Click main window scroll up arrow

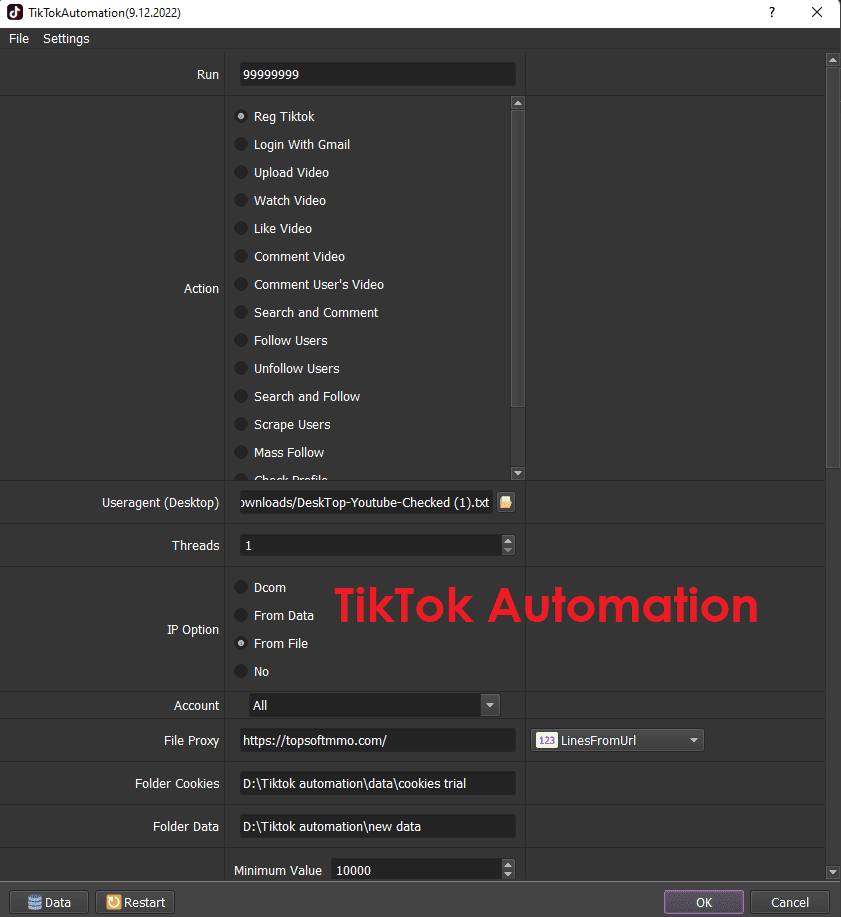point(833,59)
